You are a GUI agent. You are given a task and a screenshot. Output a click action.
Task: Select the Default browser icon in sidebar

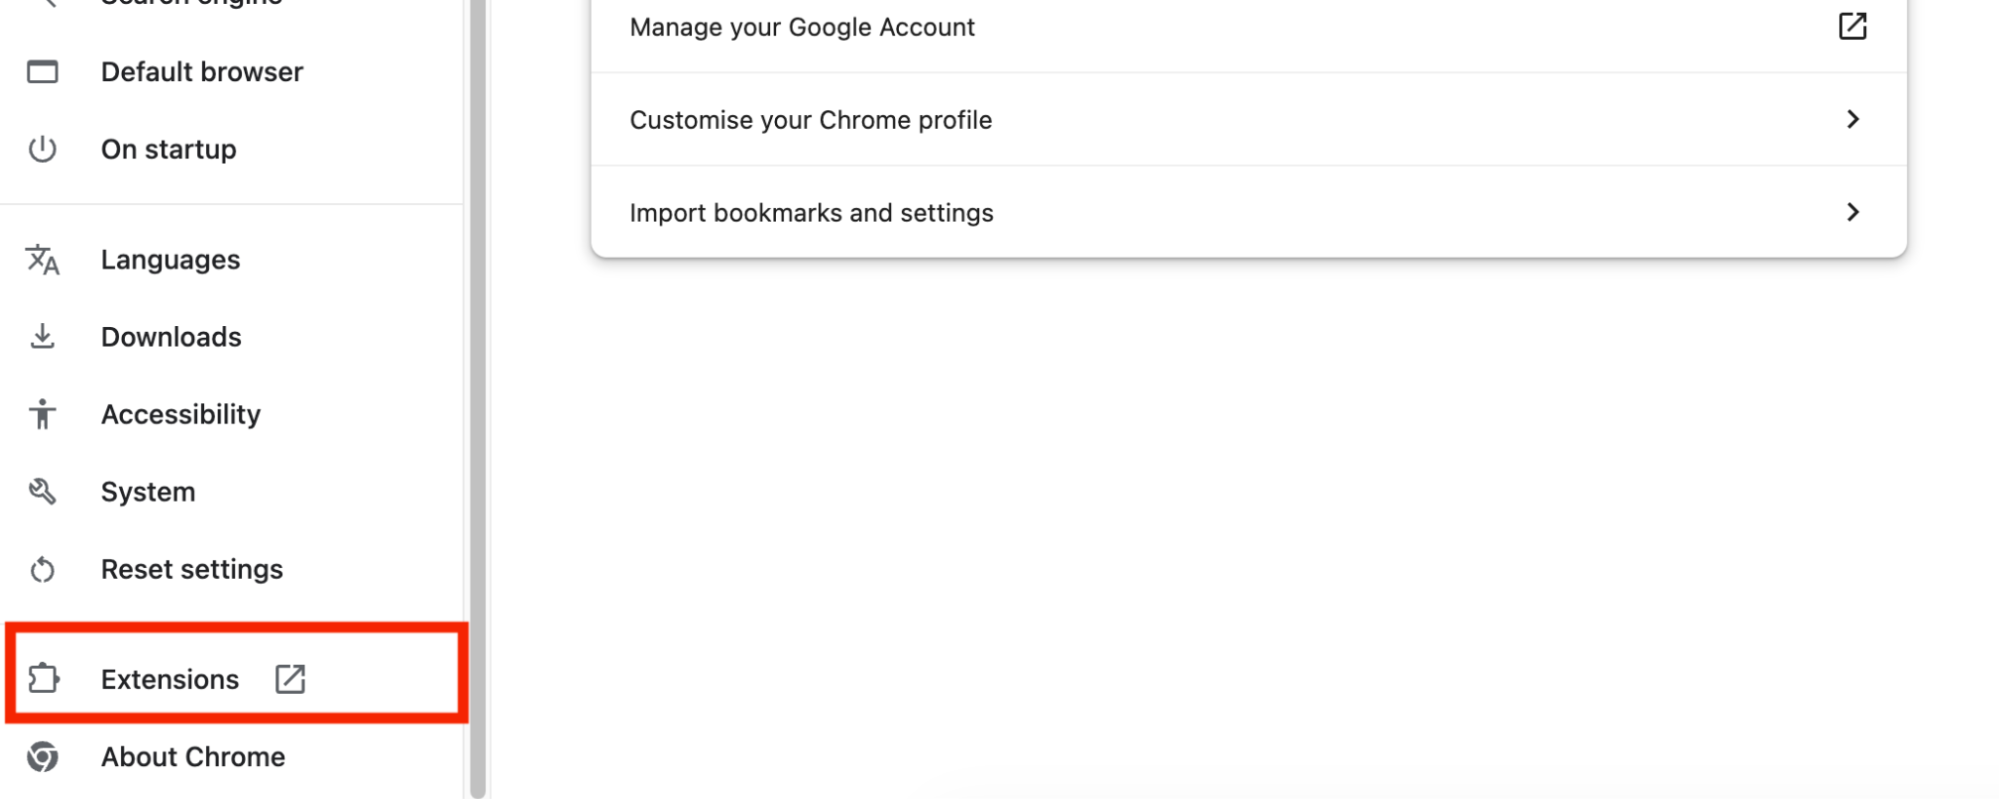point(42,71)
